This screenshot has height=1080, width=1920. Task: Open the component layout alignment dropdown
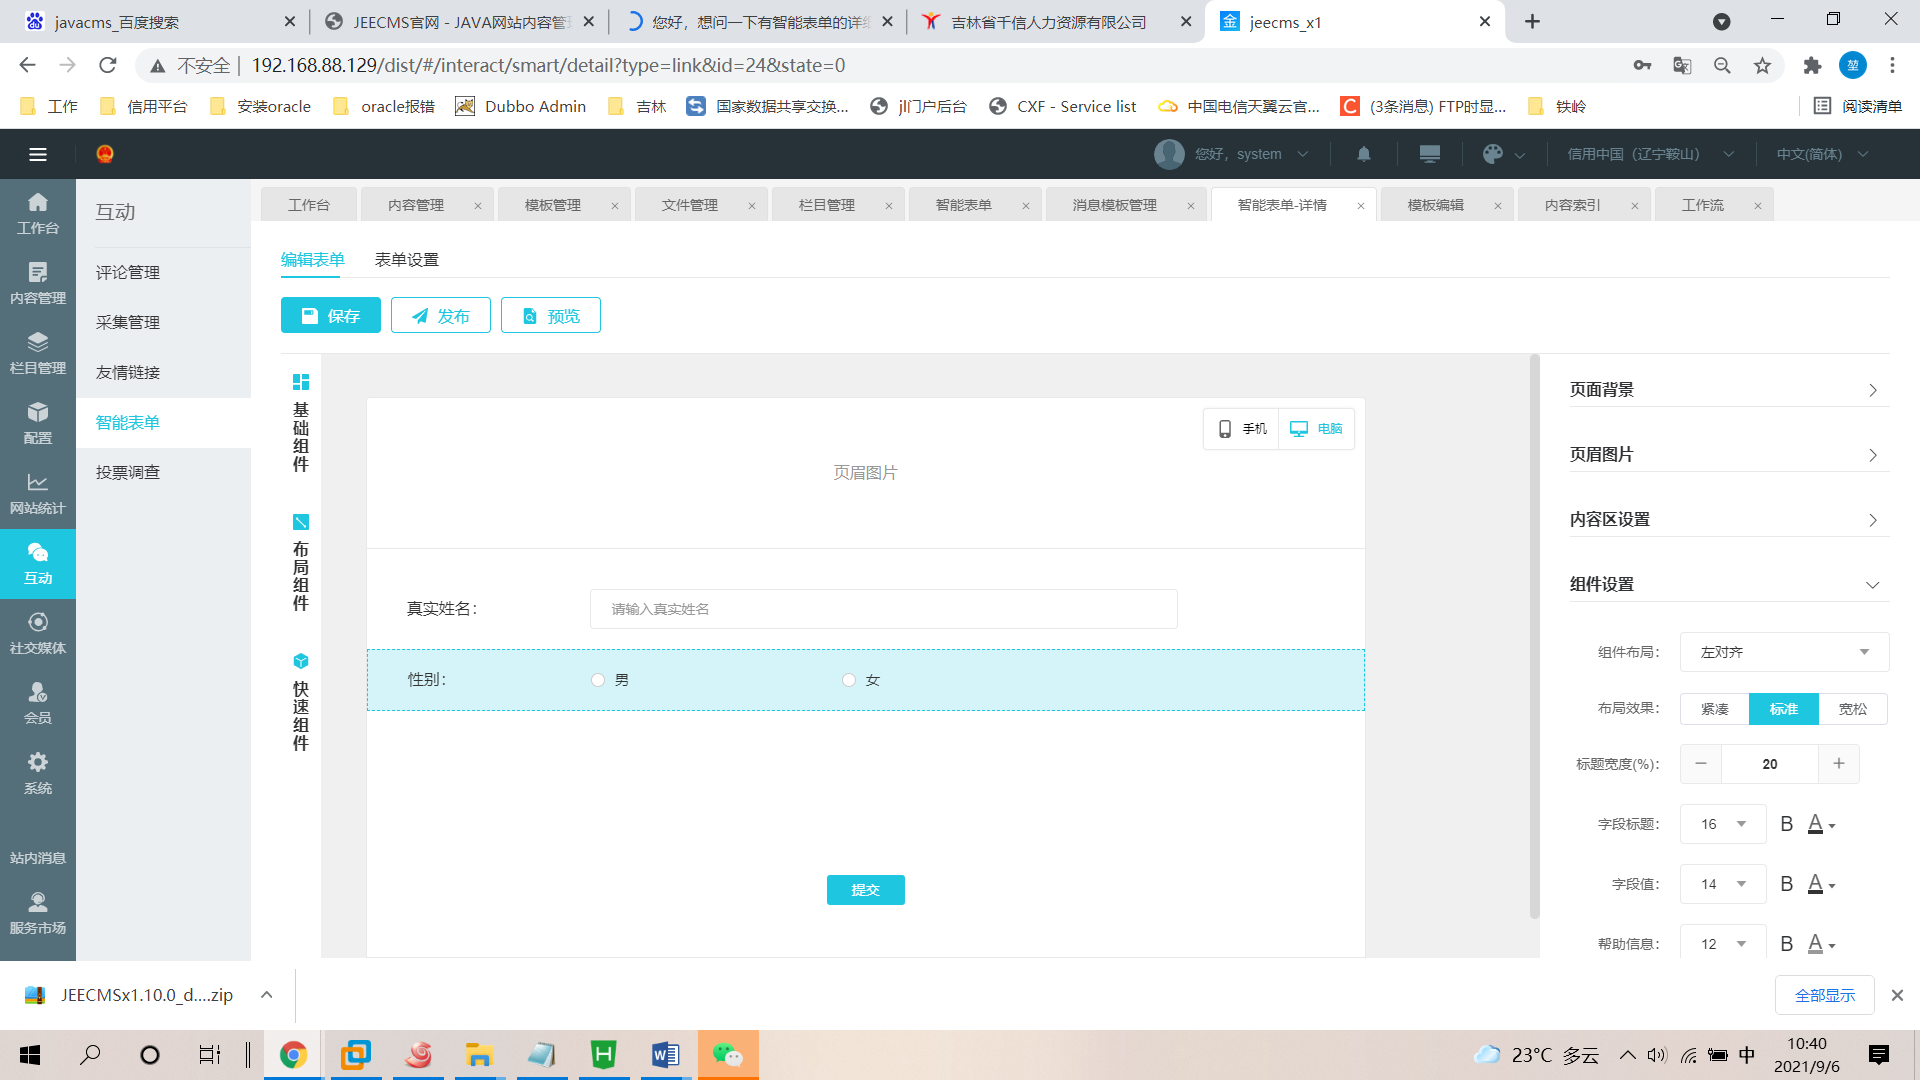click(1784, 652)
